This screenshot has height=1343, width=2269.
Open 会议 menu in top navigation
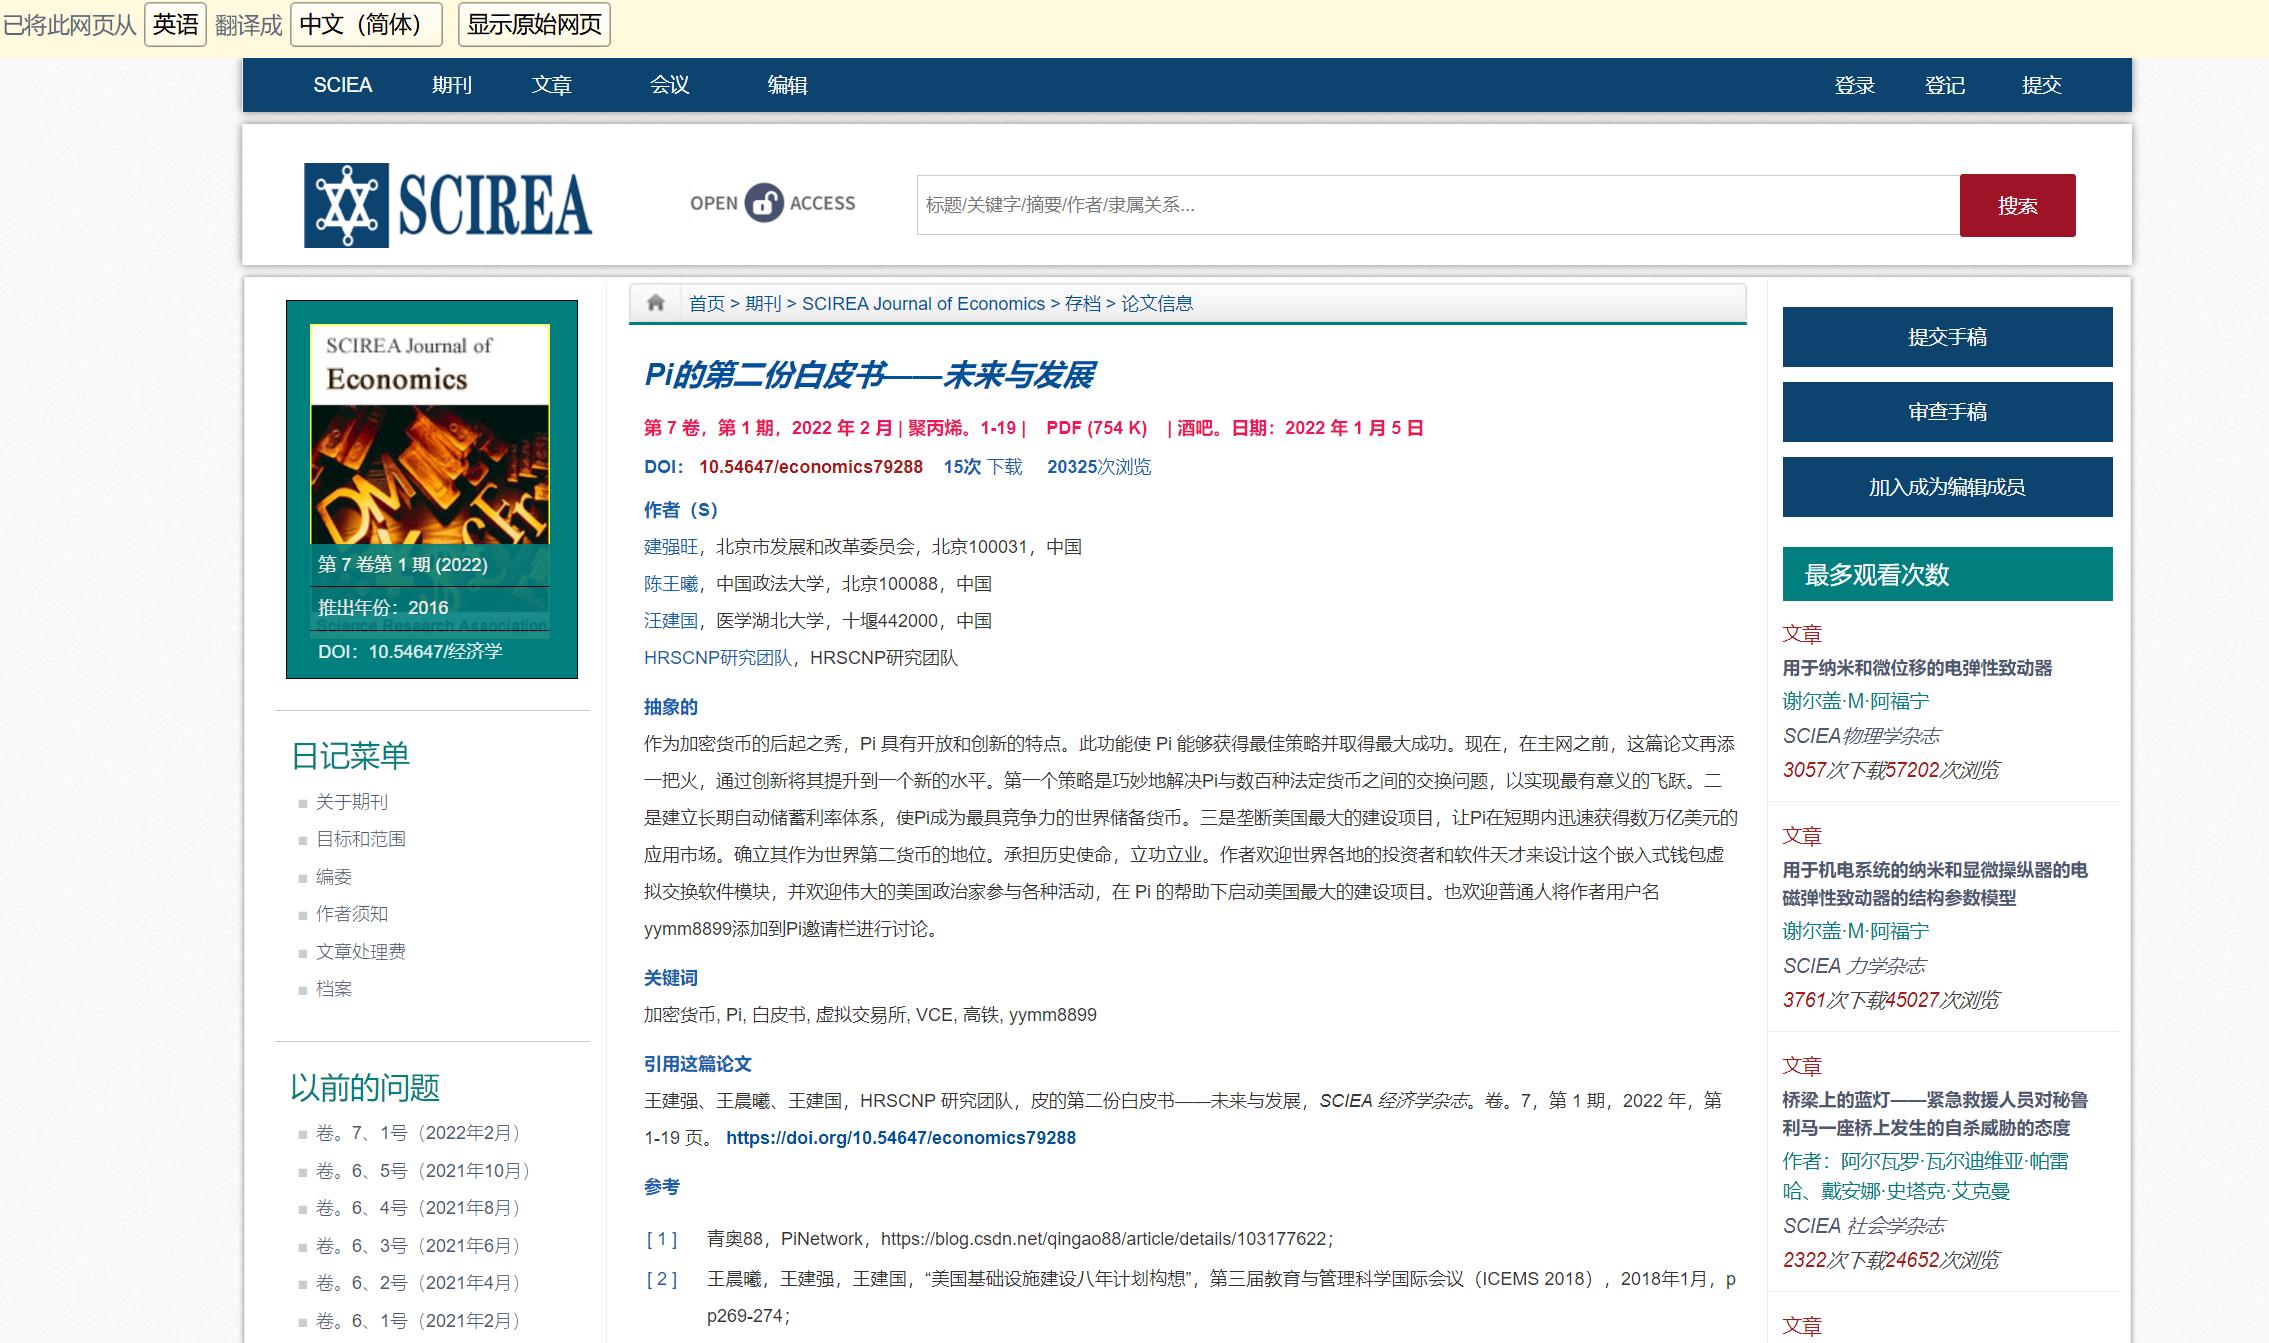[x=670, y=85]
